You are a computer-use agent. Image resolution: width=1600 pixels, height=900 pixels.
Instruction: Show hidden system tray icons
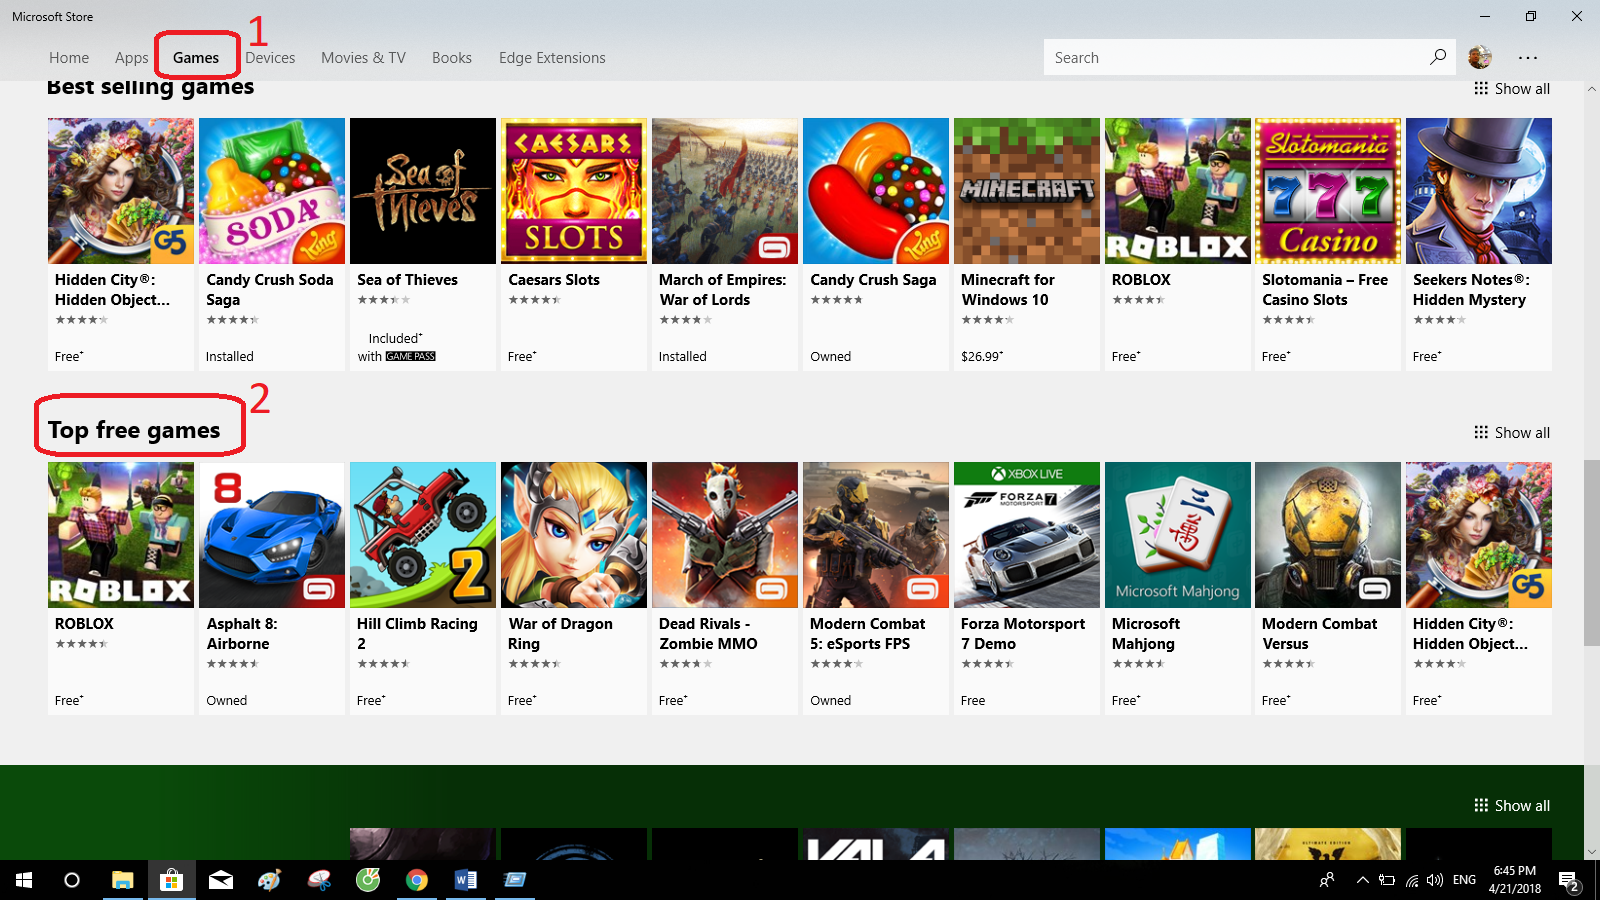point(1362,880)
